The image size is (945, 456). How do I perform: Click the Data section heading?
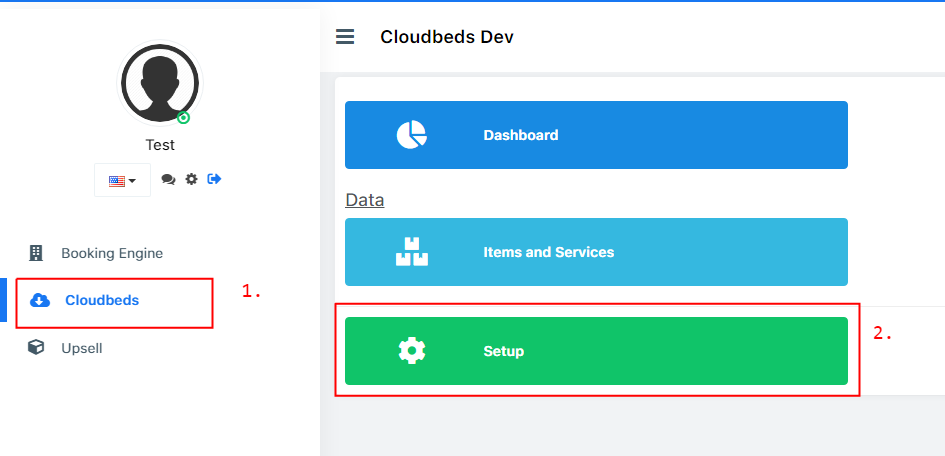click(x=365, y=200)
